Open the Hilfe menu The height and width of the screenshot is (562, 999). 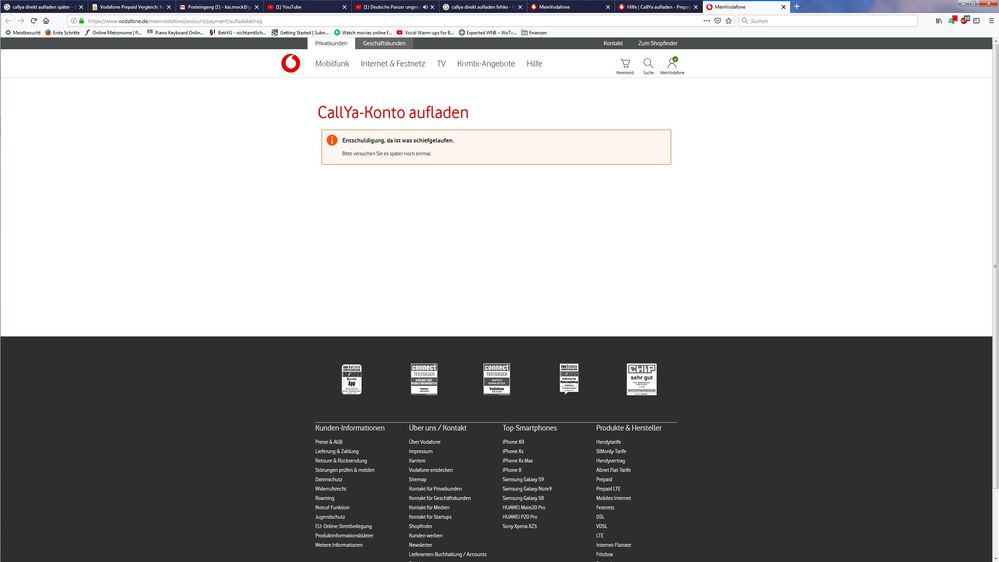point(535,64)
